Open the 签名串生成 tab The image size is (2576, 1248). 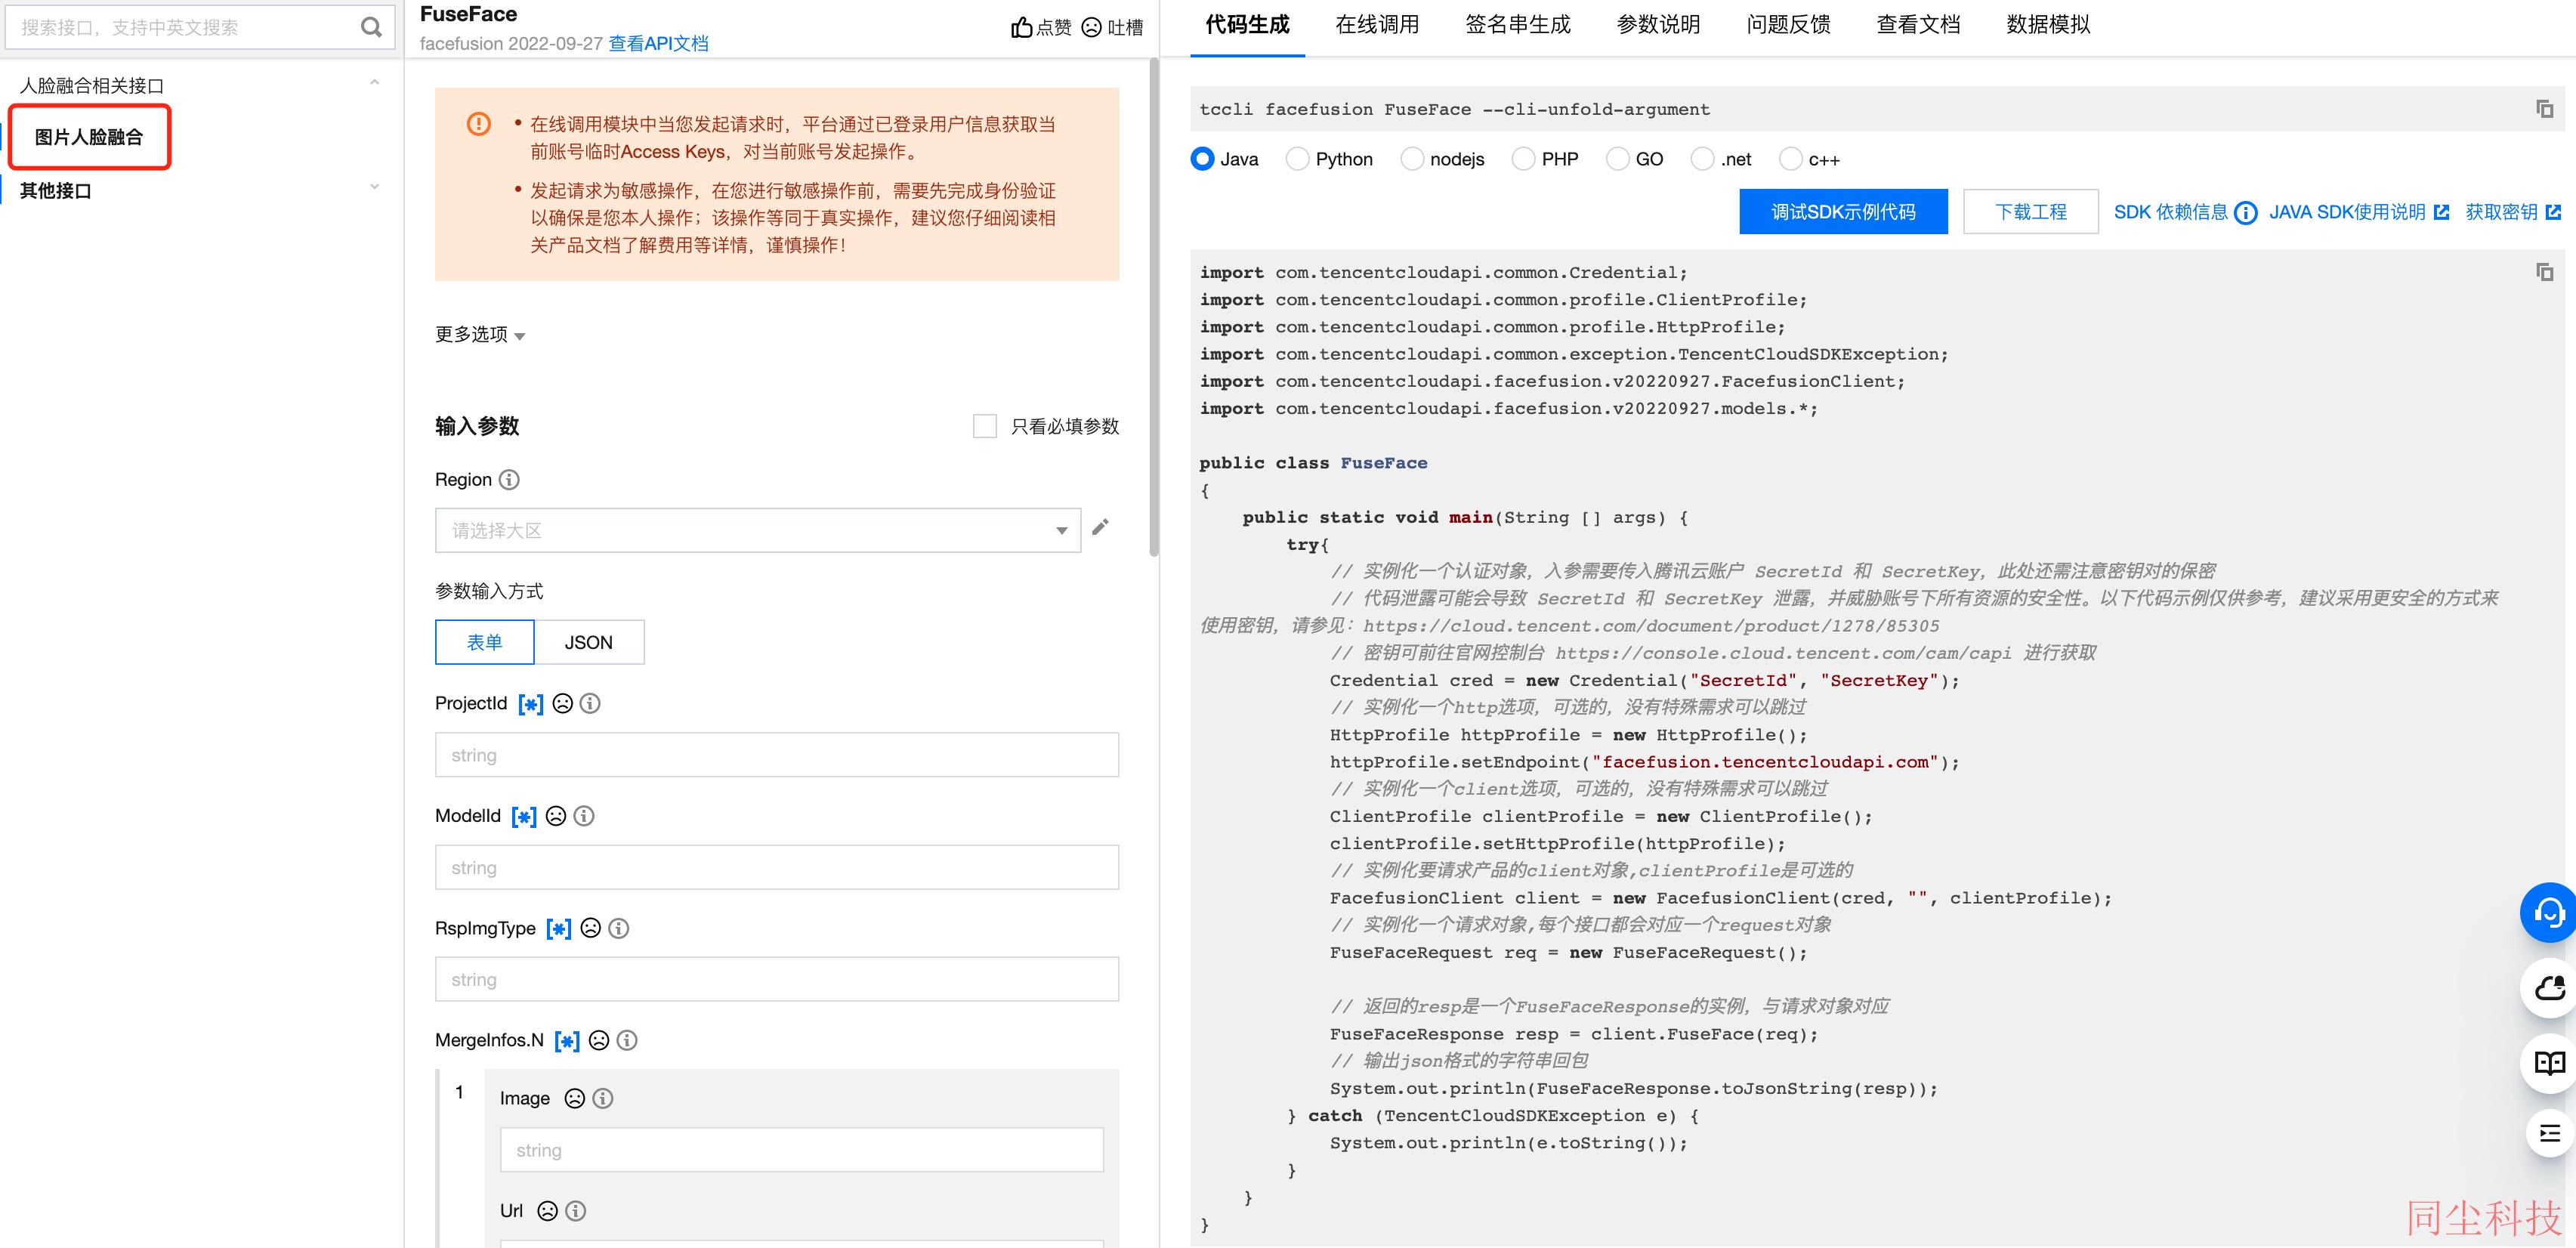[x=1518, y=25]
